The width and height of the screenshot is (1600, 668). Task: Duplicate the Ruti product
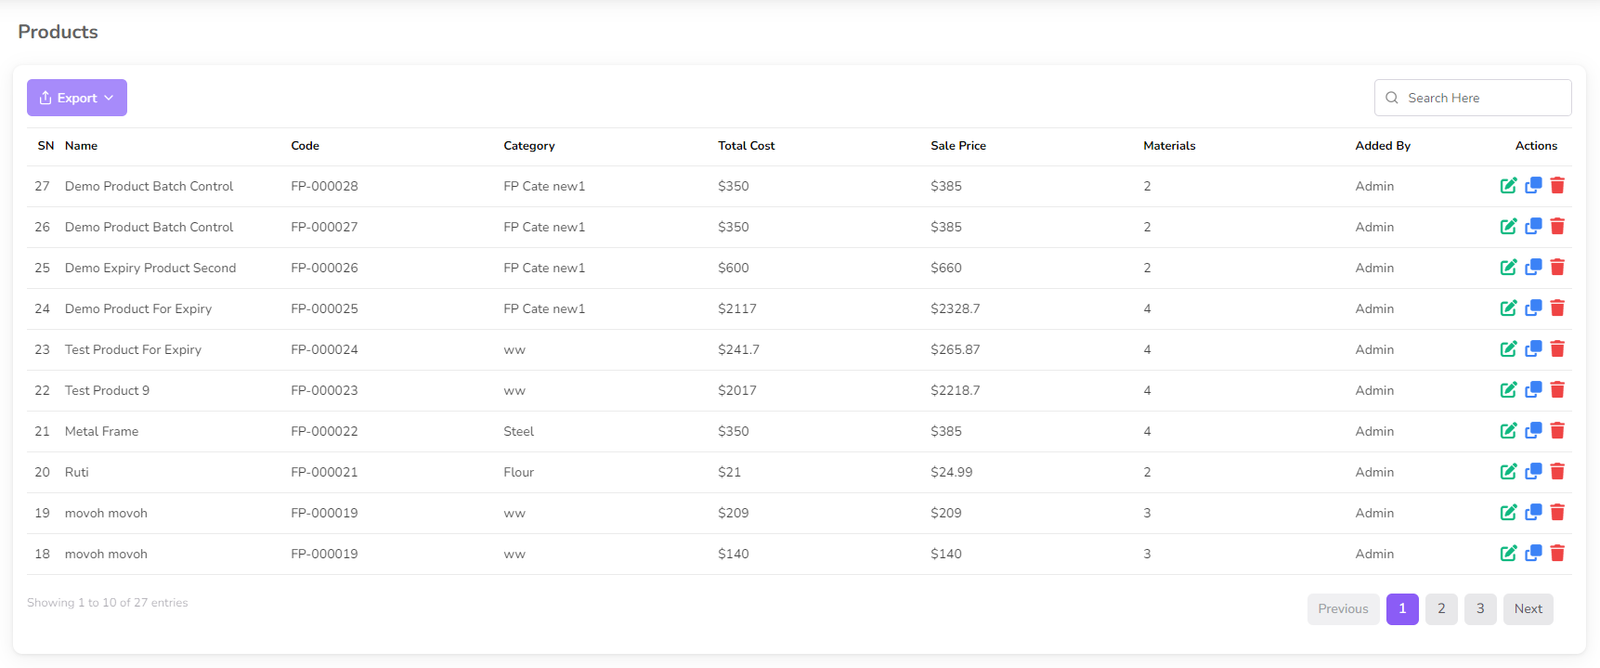coord(1533,472)
